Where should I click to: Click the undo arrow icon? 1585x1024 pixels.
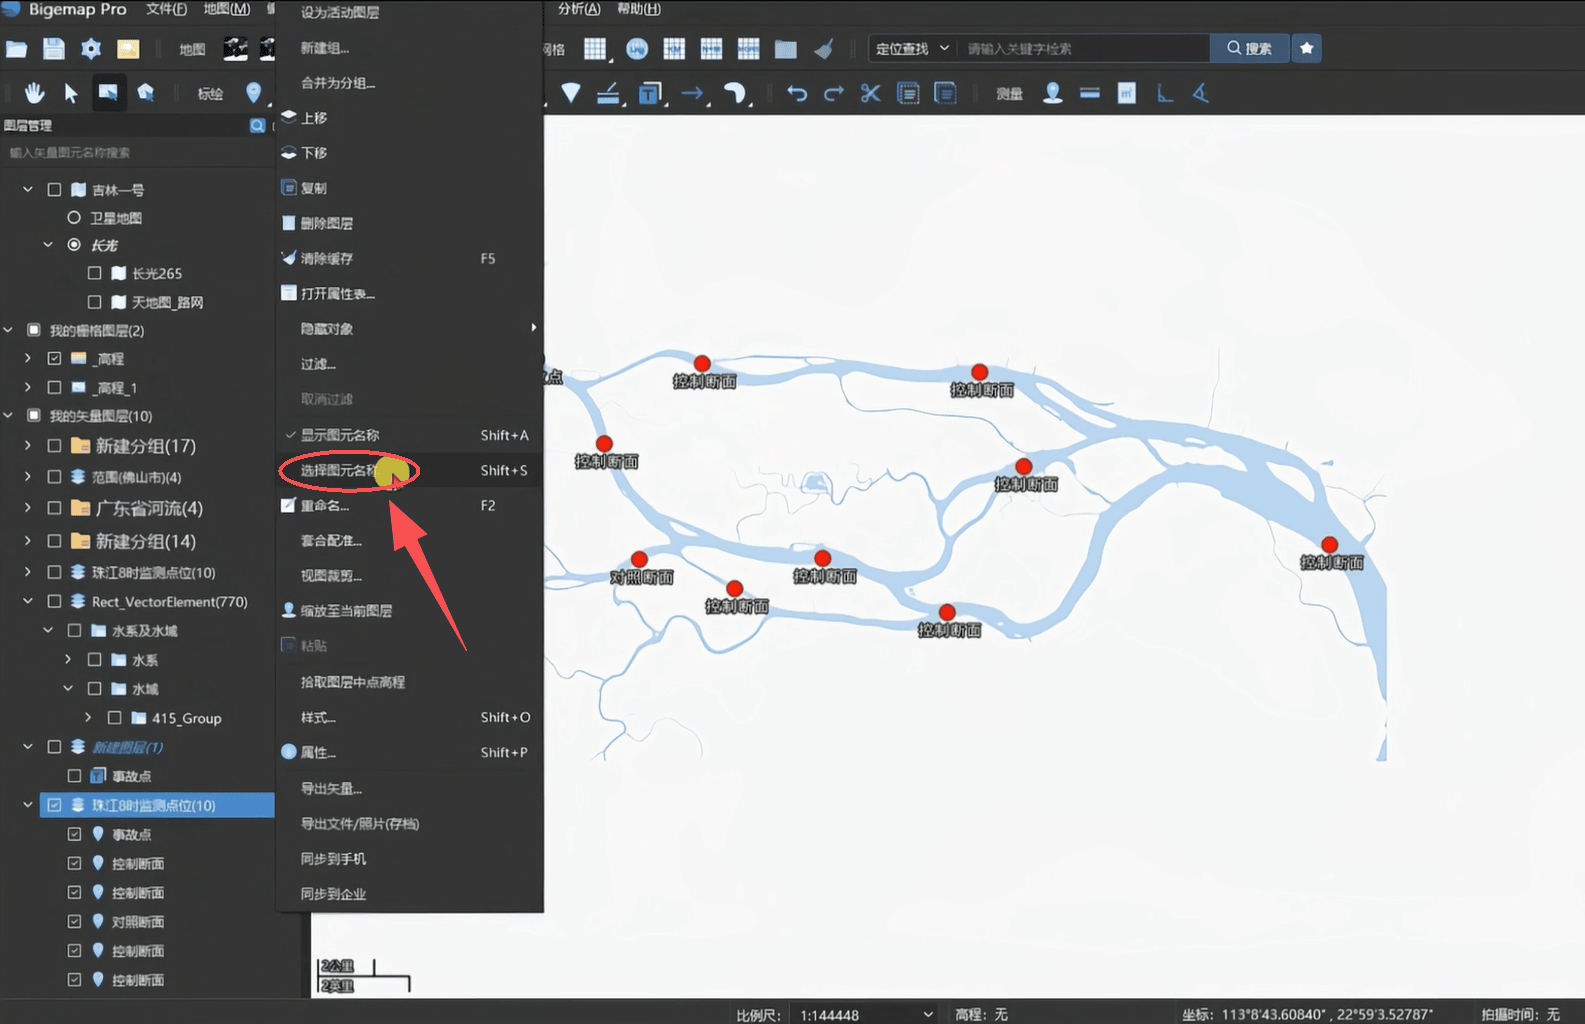tap(797, 93)
